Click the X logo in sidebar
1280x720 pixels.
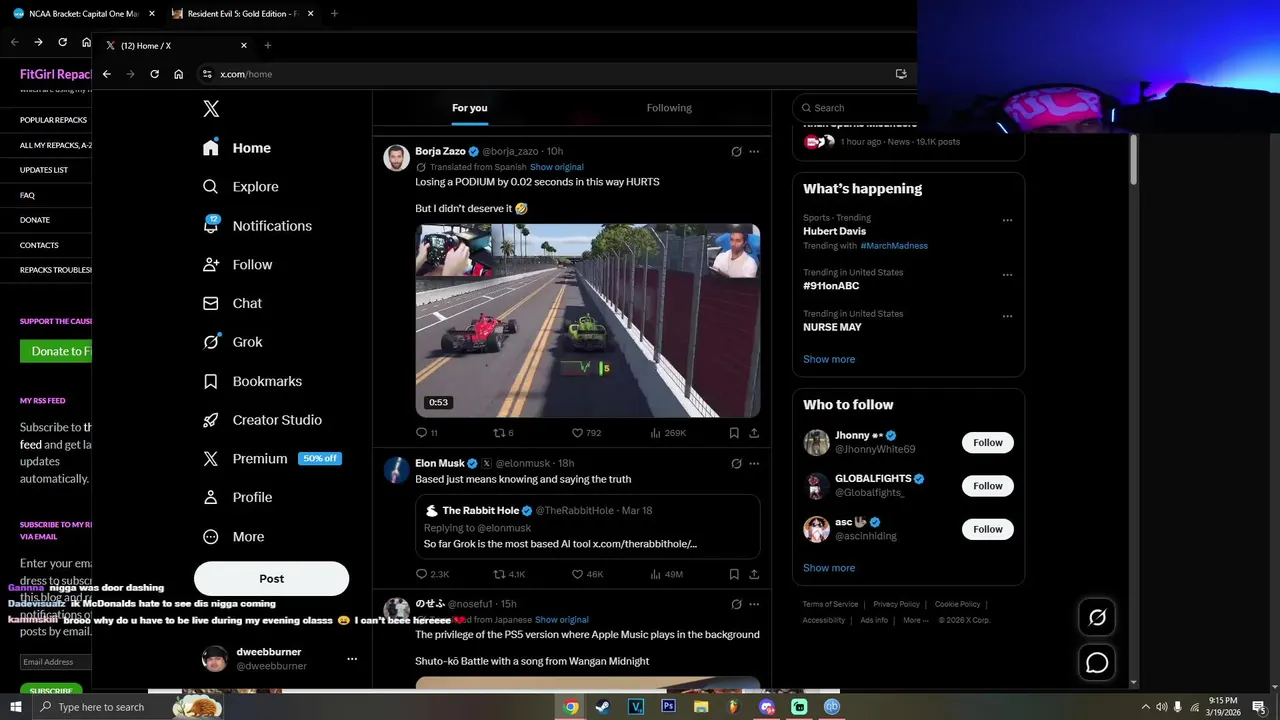(x=211, y=109)
